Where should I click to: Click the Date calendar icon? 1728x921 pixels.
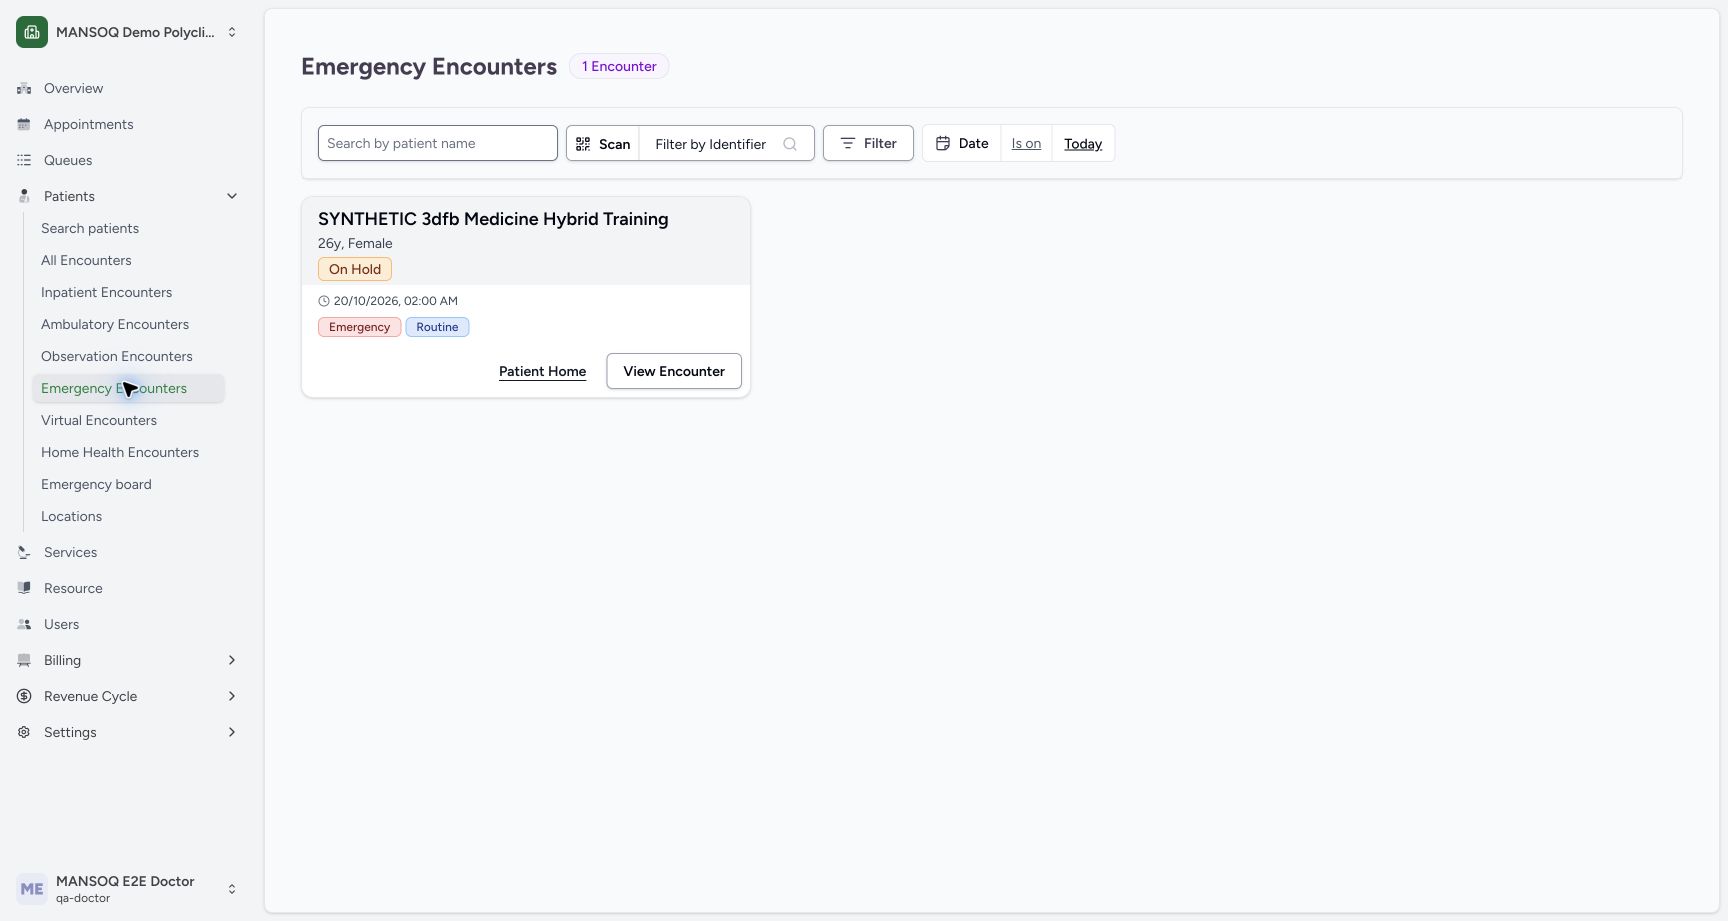[942, 143]
